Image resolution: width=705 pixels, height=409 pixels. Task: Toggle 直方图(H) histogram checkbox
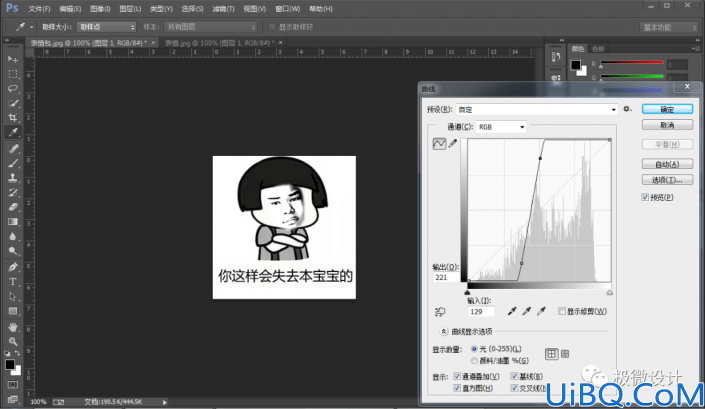(457, 388)
